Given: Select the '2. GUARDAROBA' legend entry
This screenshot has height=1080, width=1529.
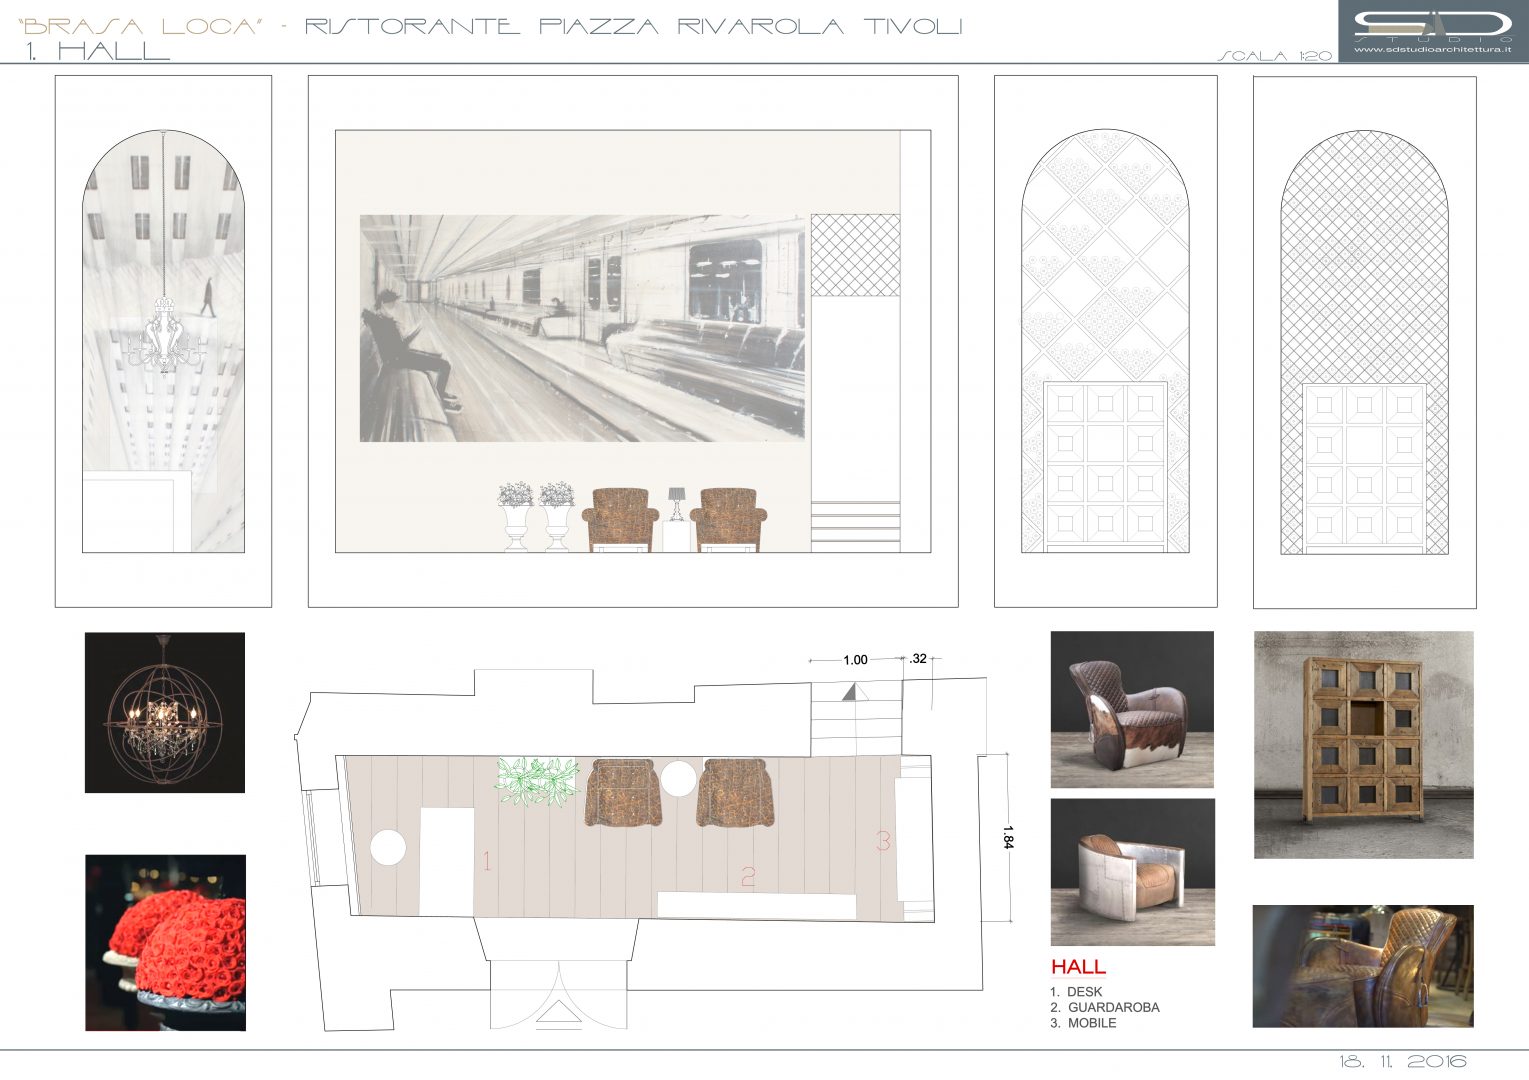Looking at the screenshot, I should point(1105,1007).
